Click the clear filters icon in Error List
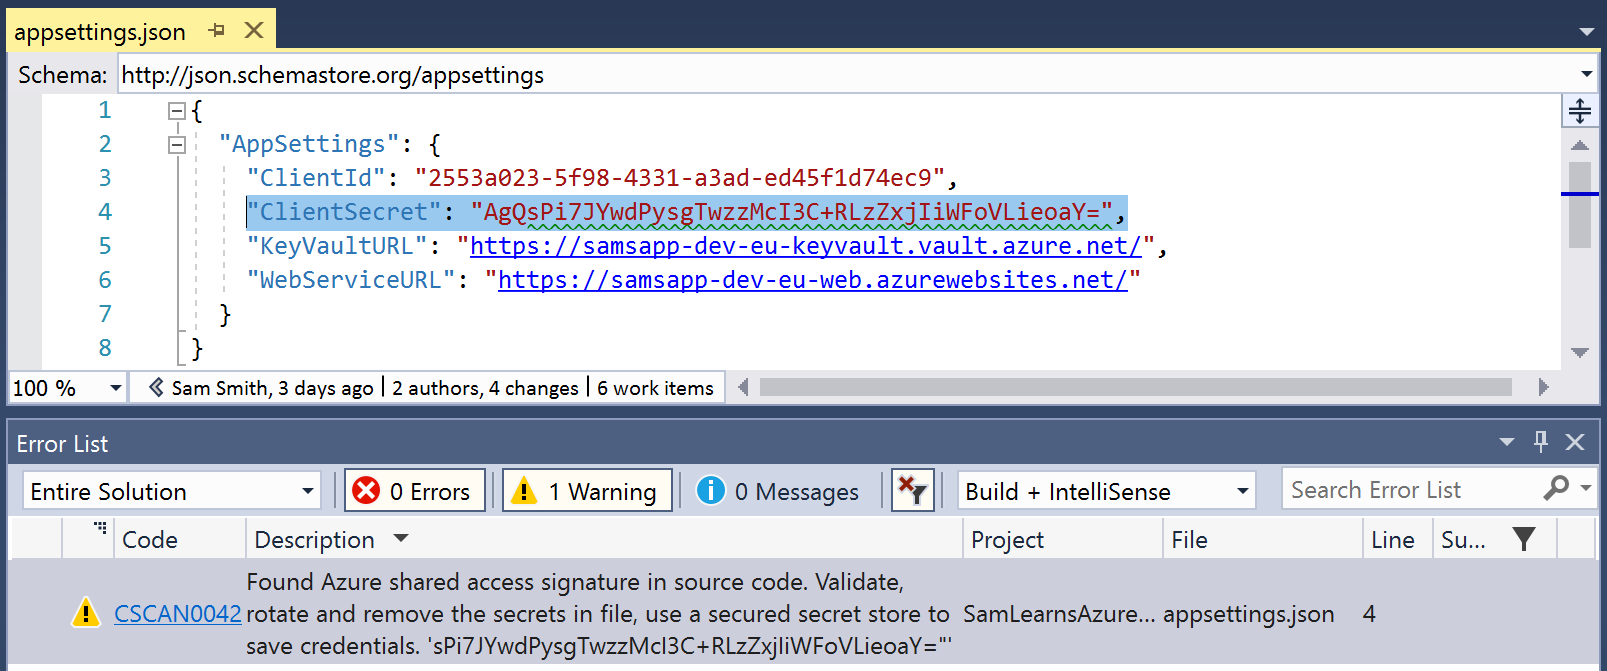The height and width of the screenshot is (671, 1607). pyautogui.click(x=912, y=491)
